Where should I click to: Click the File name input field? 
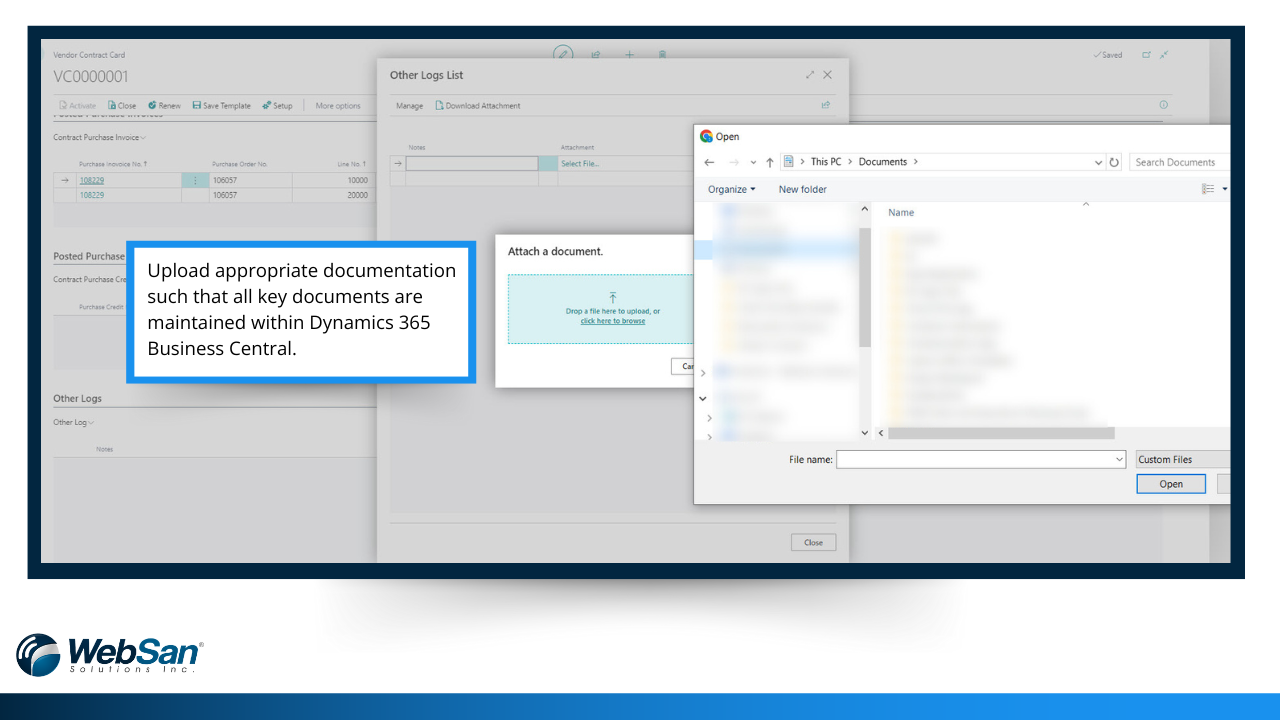coord(975,460)
